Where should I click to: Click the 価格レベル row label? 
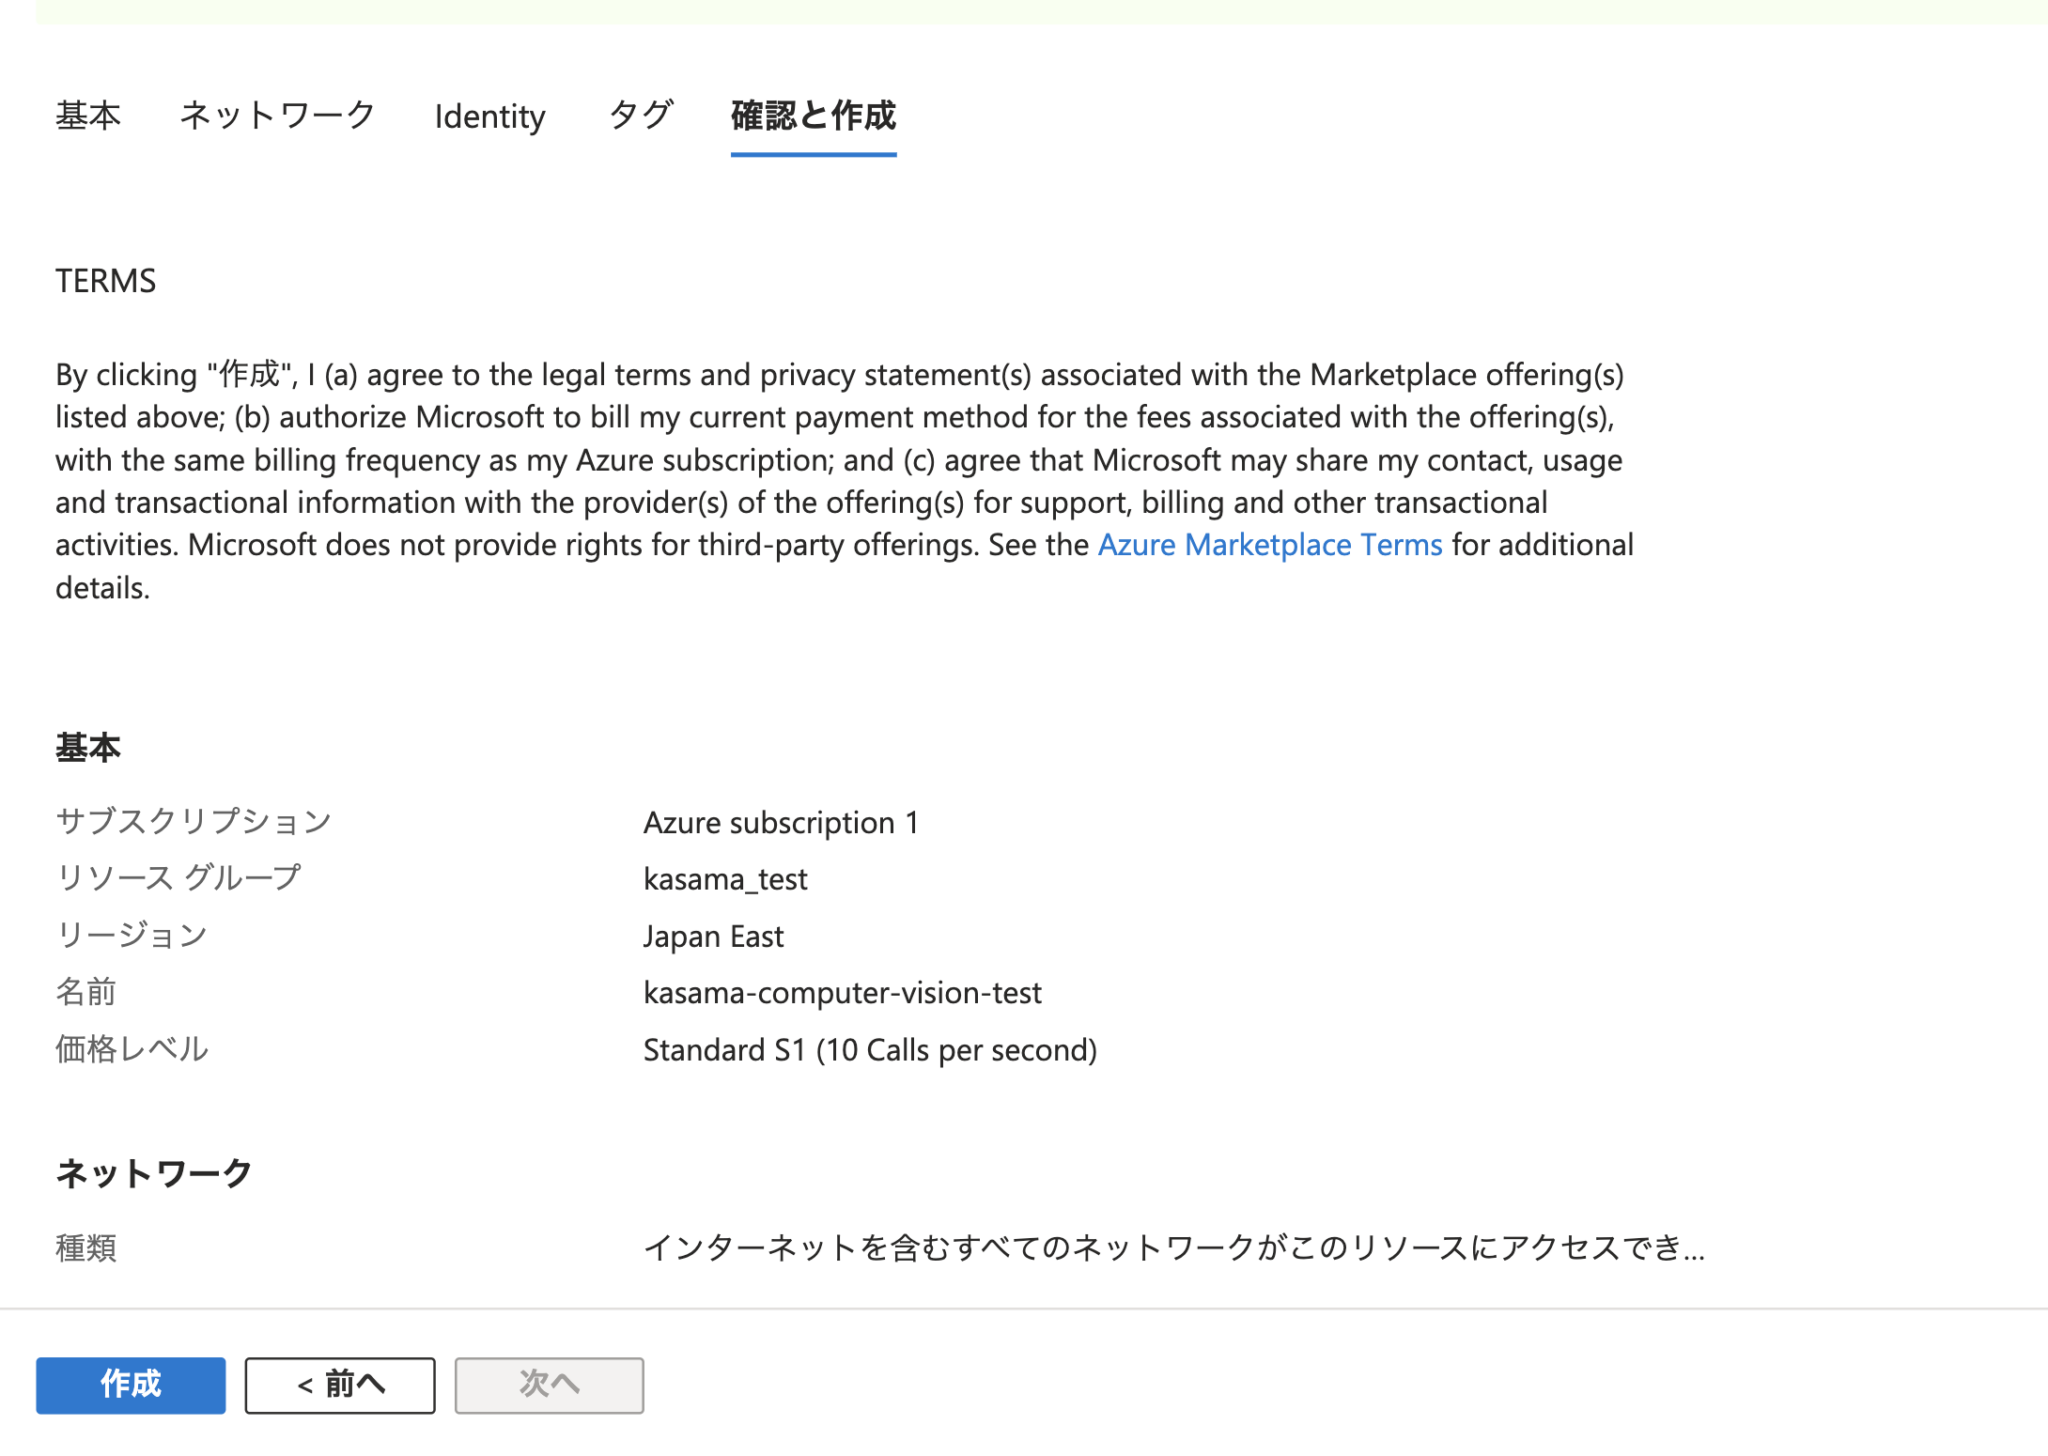(x=131, y=1049)
